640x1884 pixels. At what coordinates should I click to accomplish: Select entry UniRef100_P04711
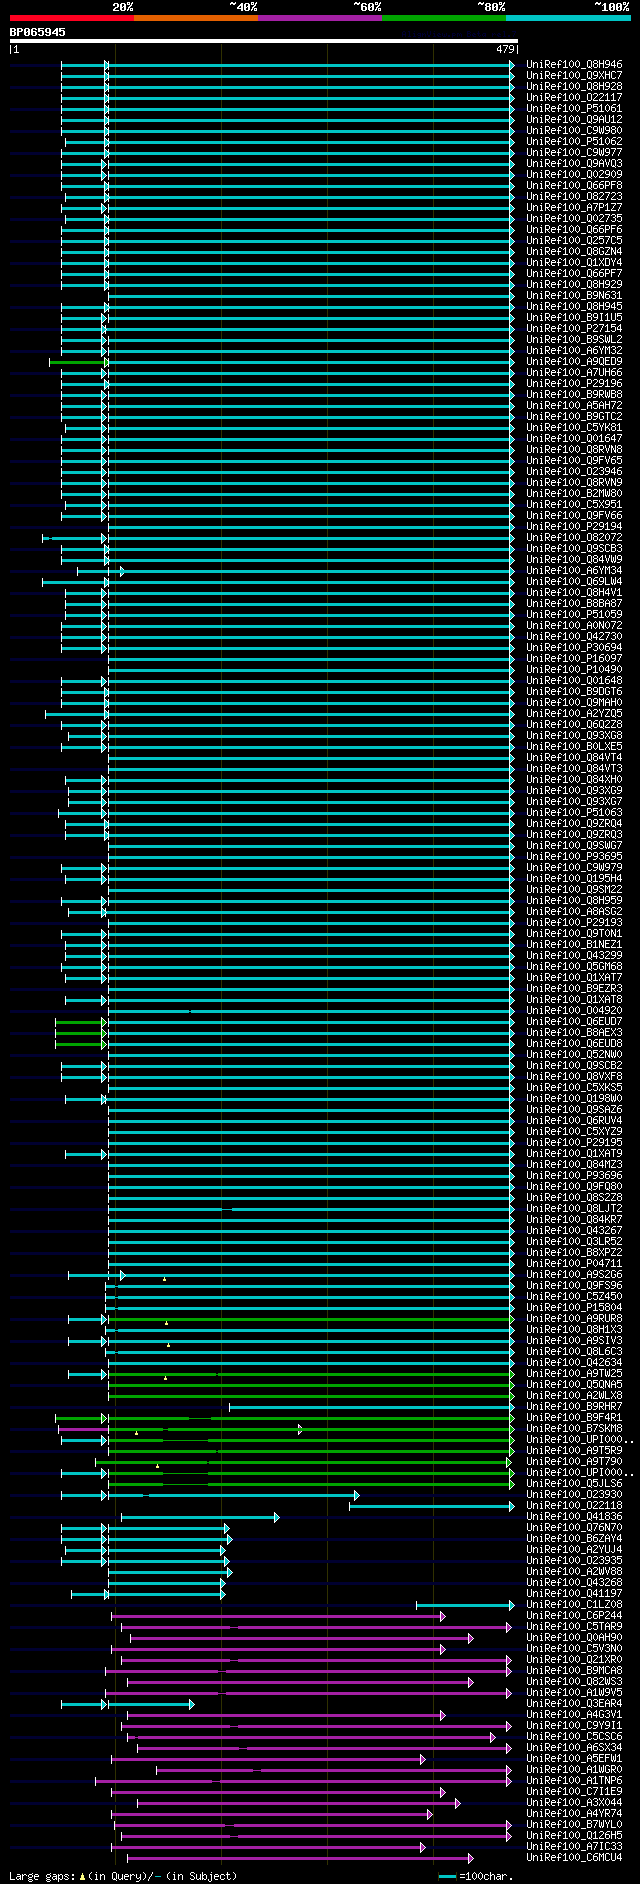(574, 1264)
